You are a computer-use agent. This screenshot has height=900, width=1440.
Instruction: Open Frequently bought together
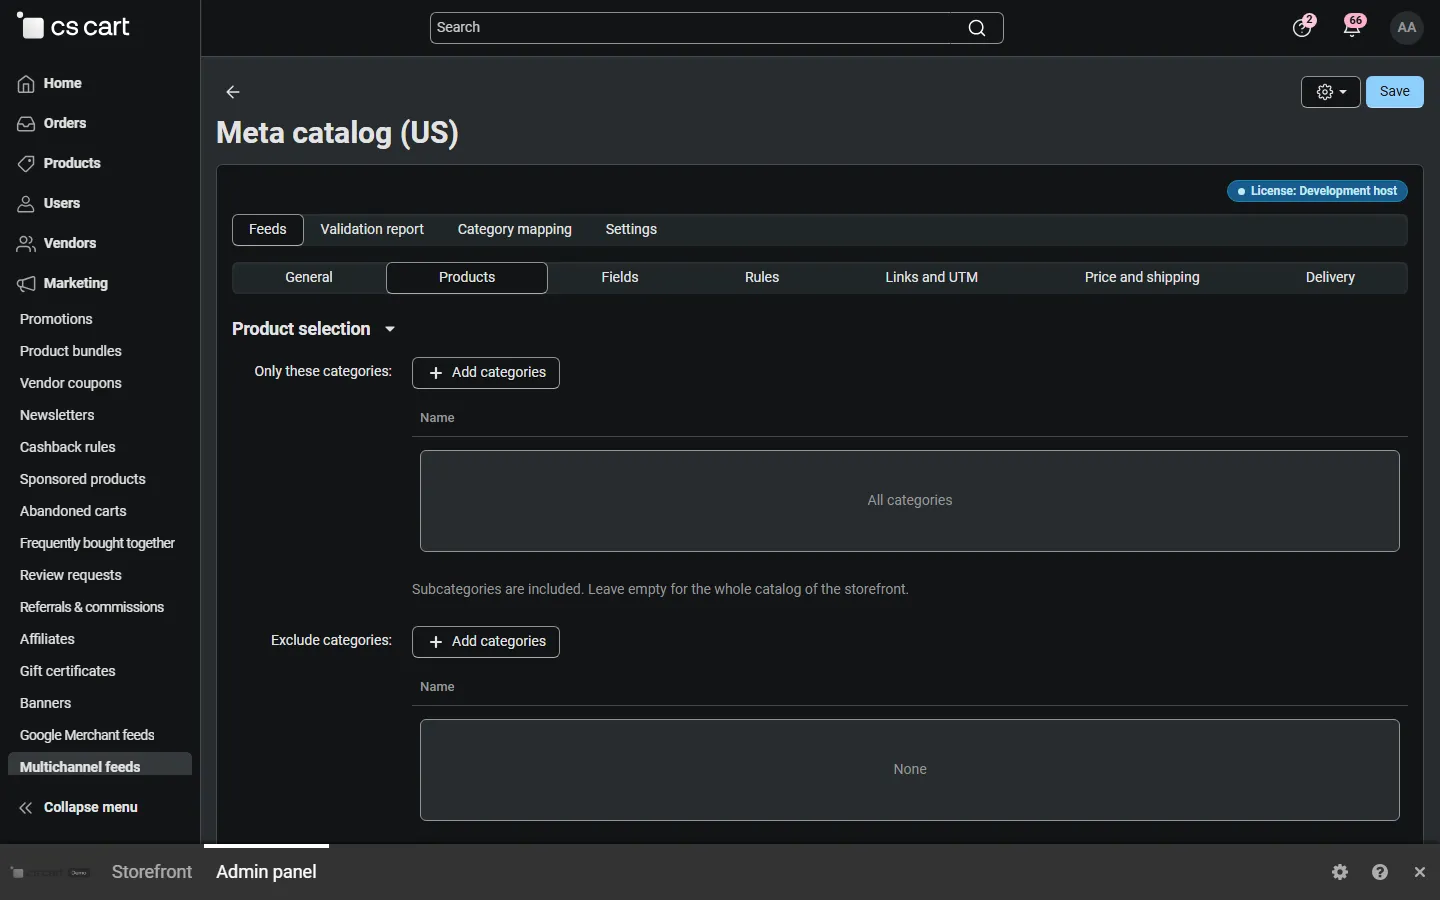(97, 544)
